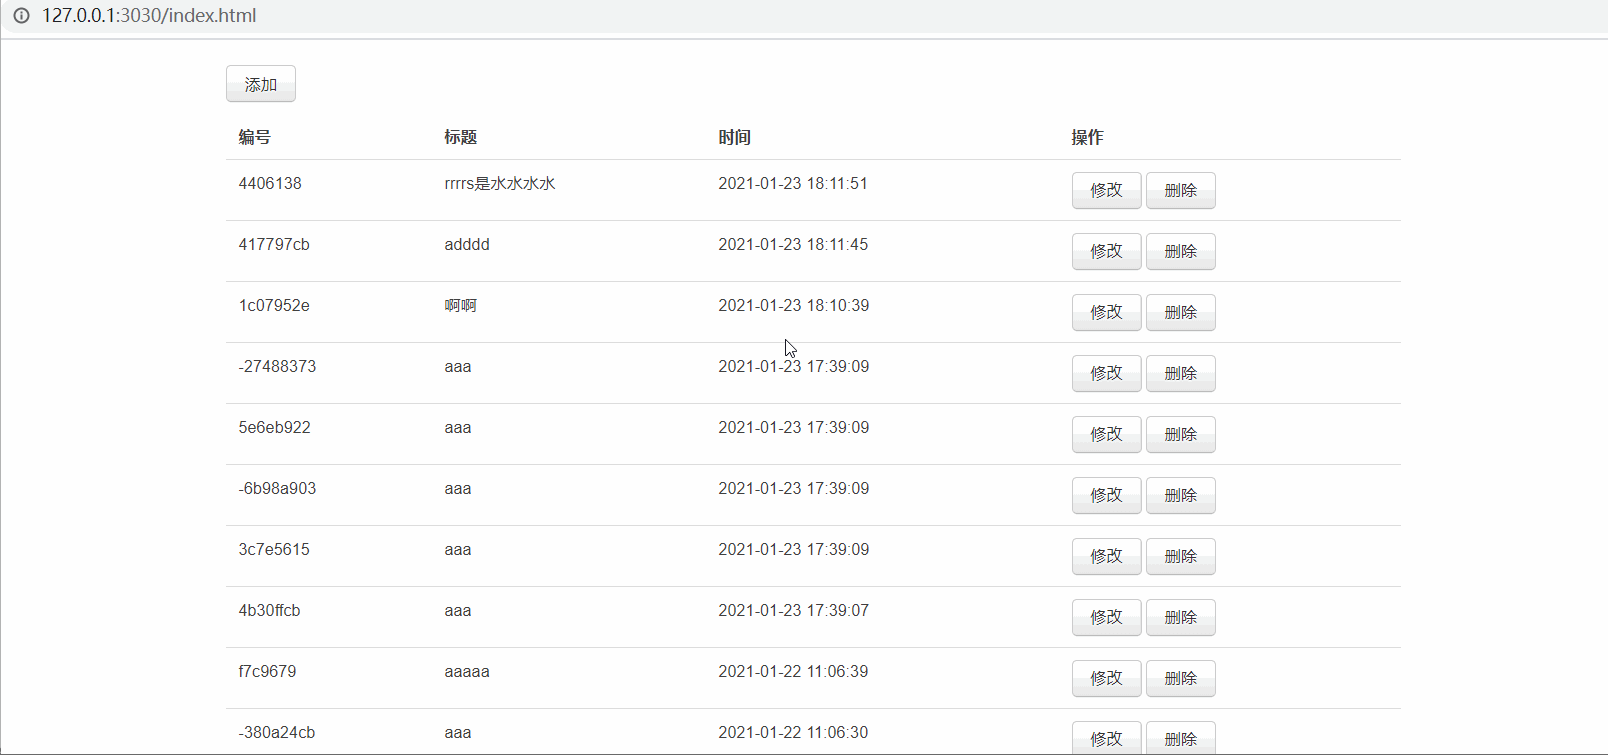The width and height of the screenshot is (1608, 755).
Task: Click timestamp 2021-01-23 17:39:07
Action: pos(794,611)
